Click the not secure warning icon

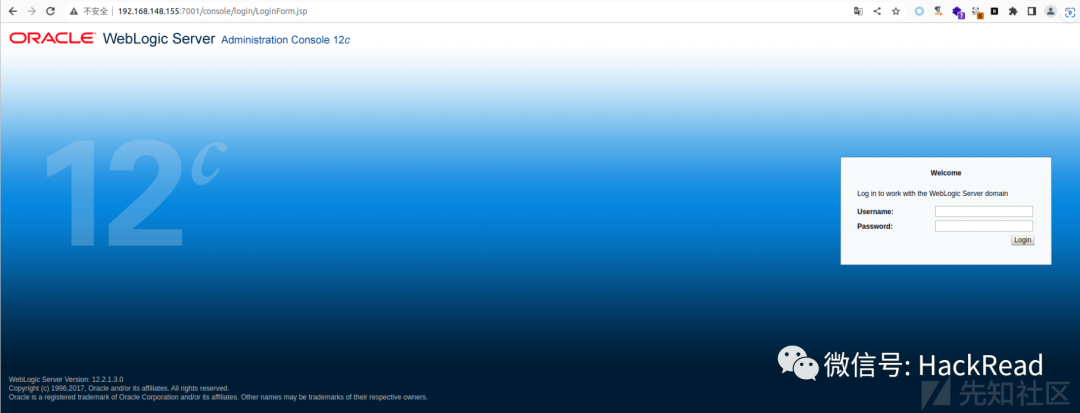click(74, 11)
